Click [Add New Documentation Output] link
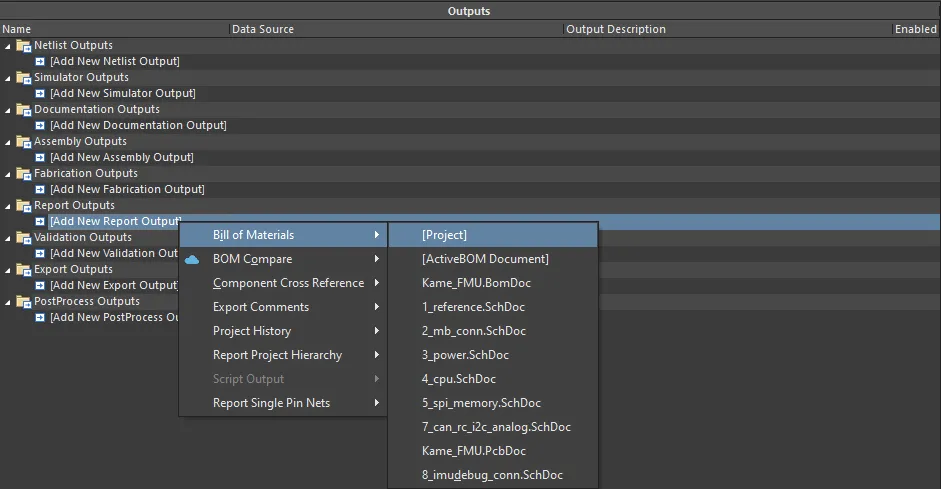Image resolution: width=941 pixels, height=489 pixels. click(138, 125)
